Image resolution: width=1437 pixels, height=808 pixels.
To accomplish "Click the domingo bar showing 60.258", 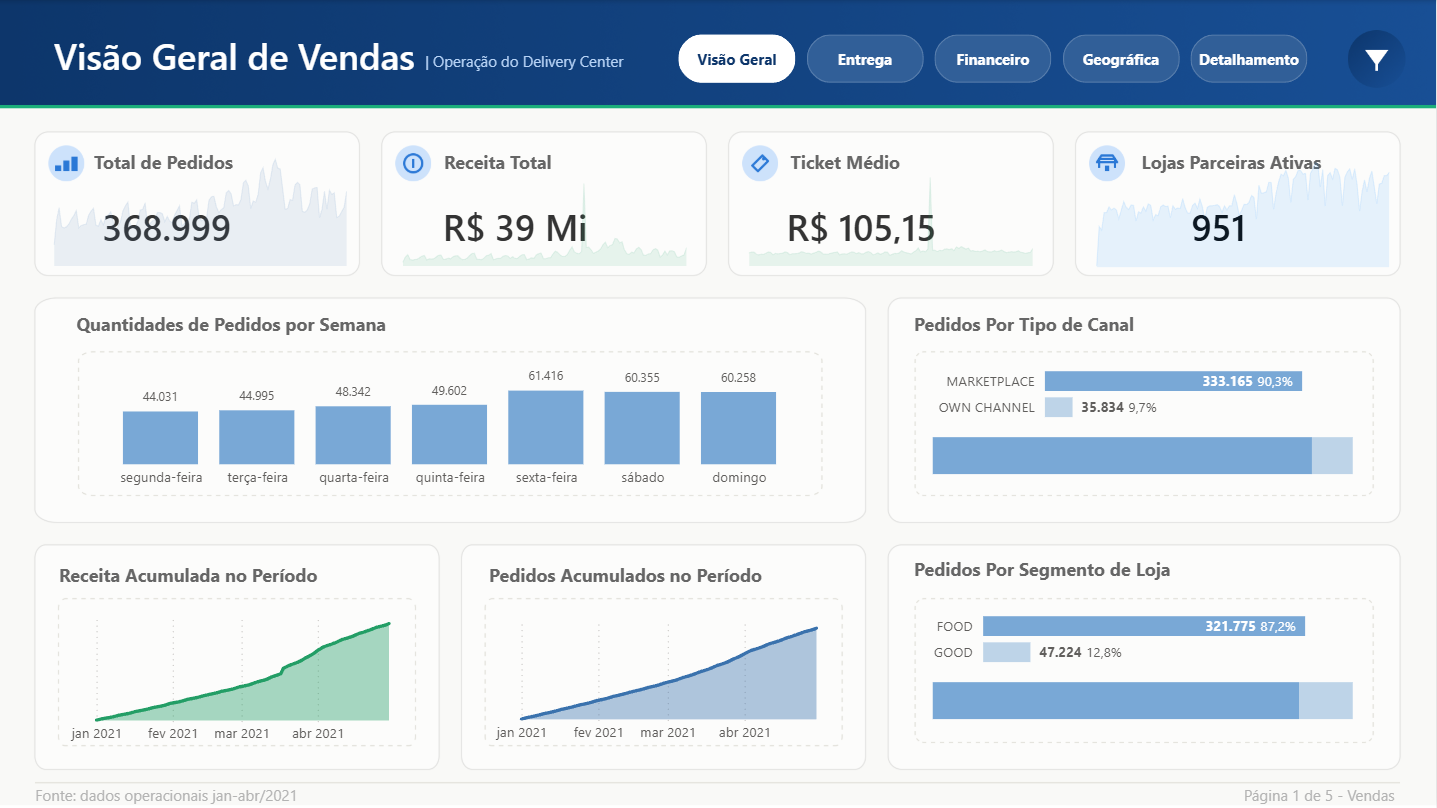I will pyautogui.click(x=738, y=428).
